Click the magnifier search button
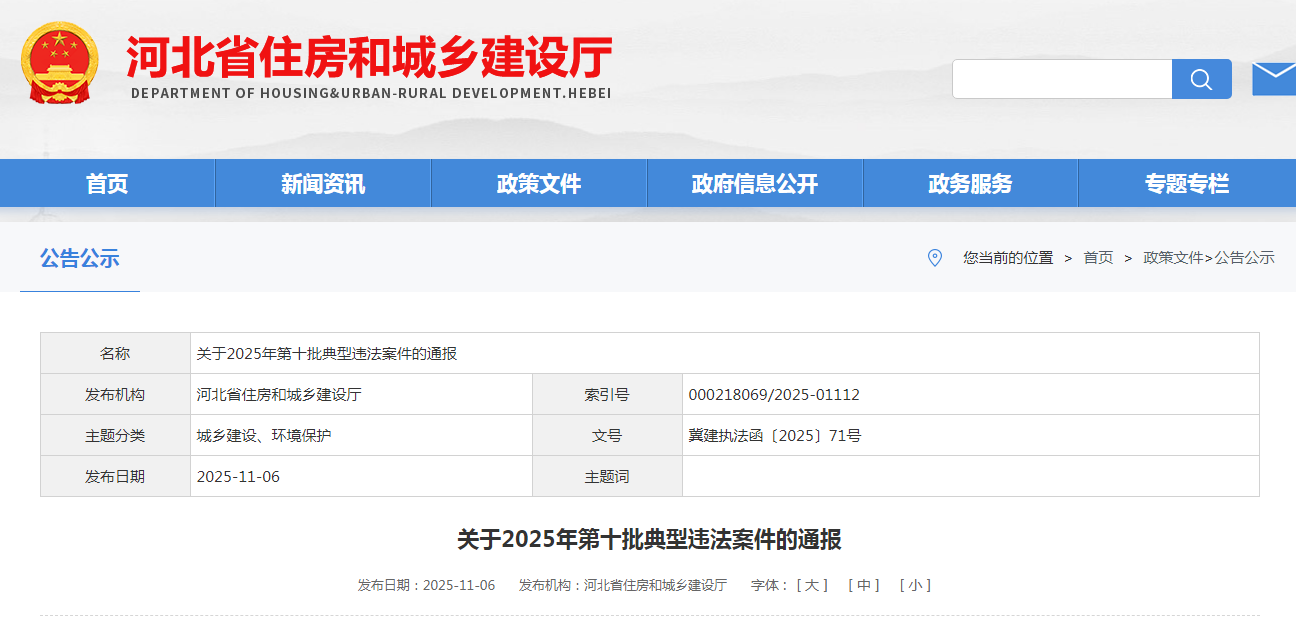This screenshot has width=1296, height=626. (x=1201, y=79)
